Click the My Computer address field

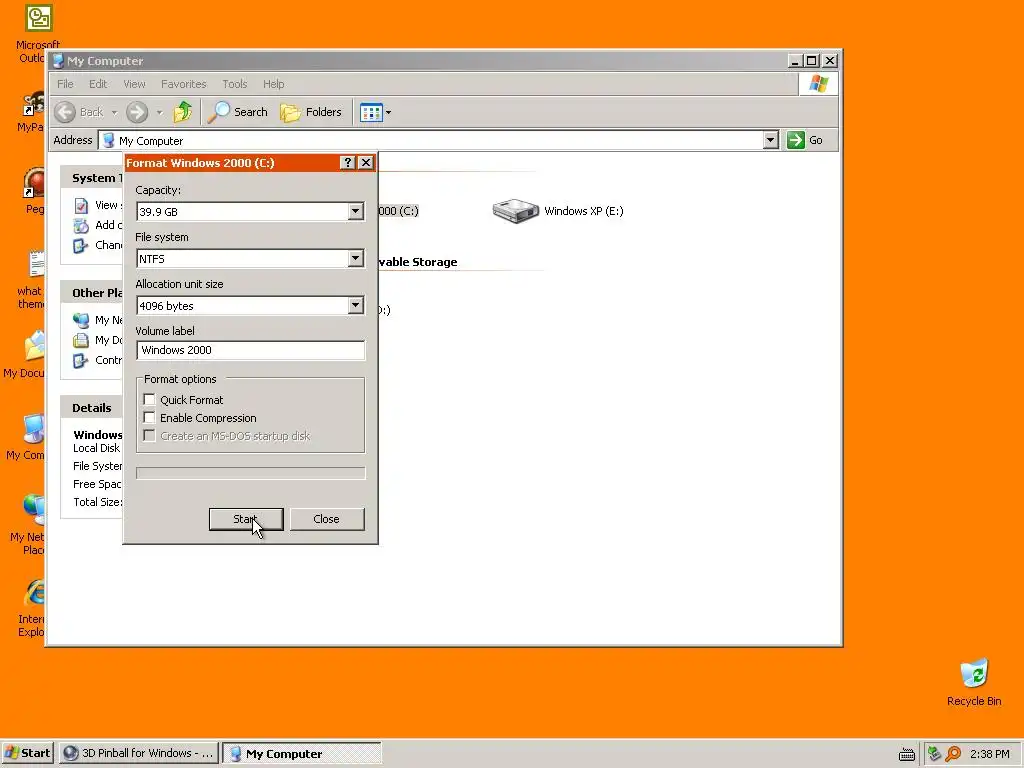point(431,140)
